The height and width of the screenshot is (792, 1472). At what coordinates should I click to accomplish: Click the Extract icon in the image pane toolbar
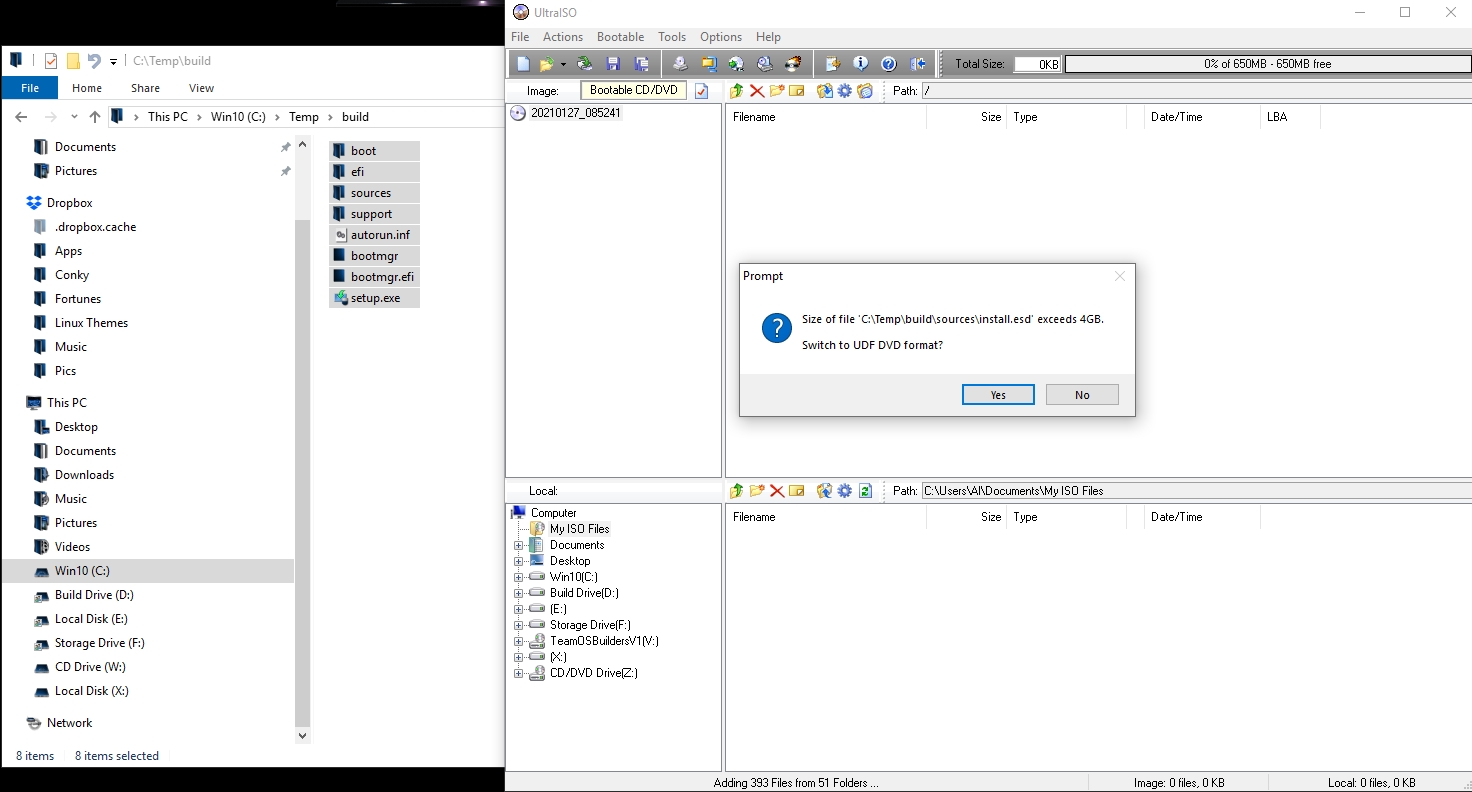pyautogui.click(x=825, y=91)
